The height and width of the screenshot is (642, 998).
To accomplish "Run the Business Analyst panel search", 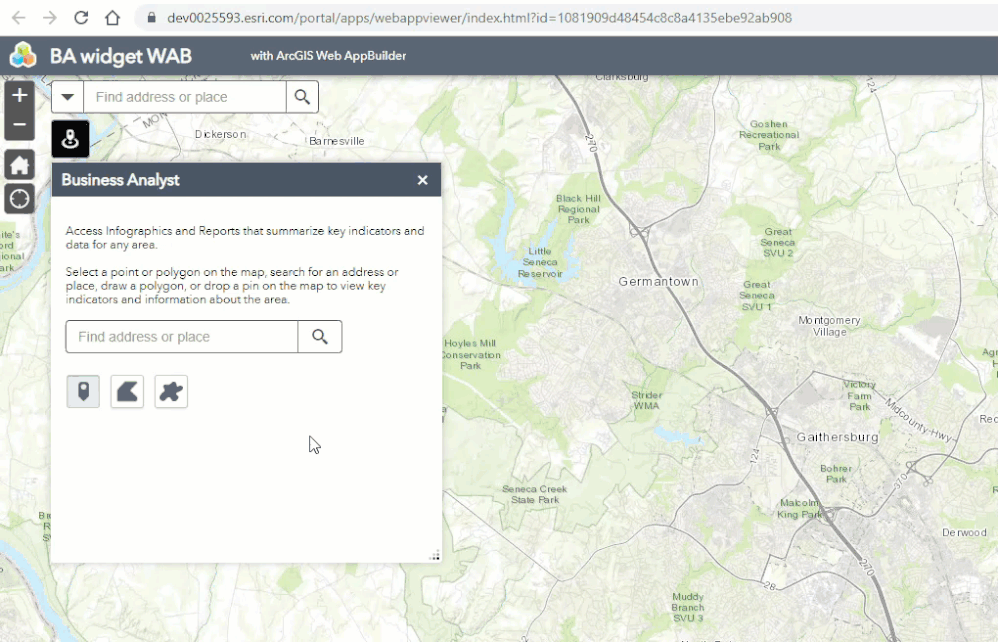I will (320, 337).
